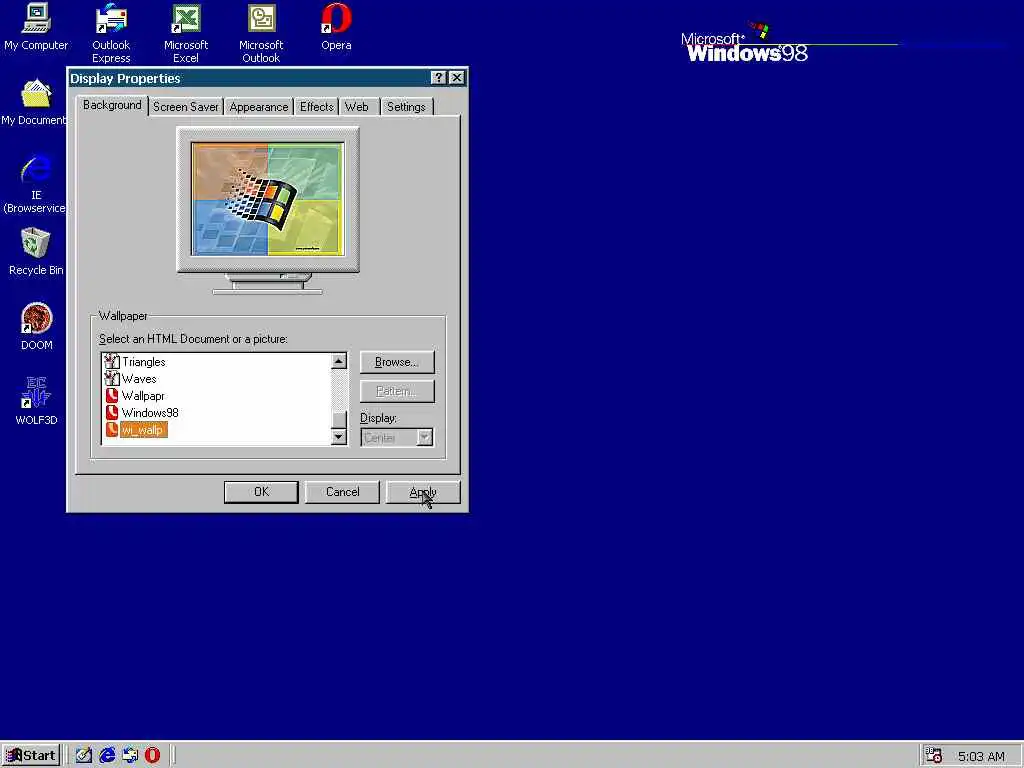This screenshot has width=1024, height=768.
Task: Click the wallpaper list scroll up arrow
Action: click(339, 361)
